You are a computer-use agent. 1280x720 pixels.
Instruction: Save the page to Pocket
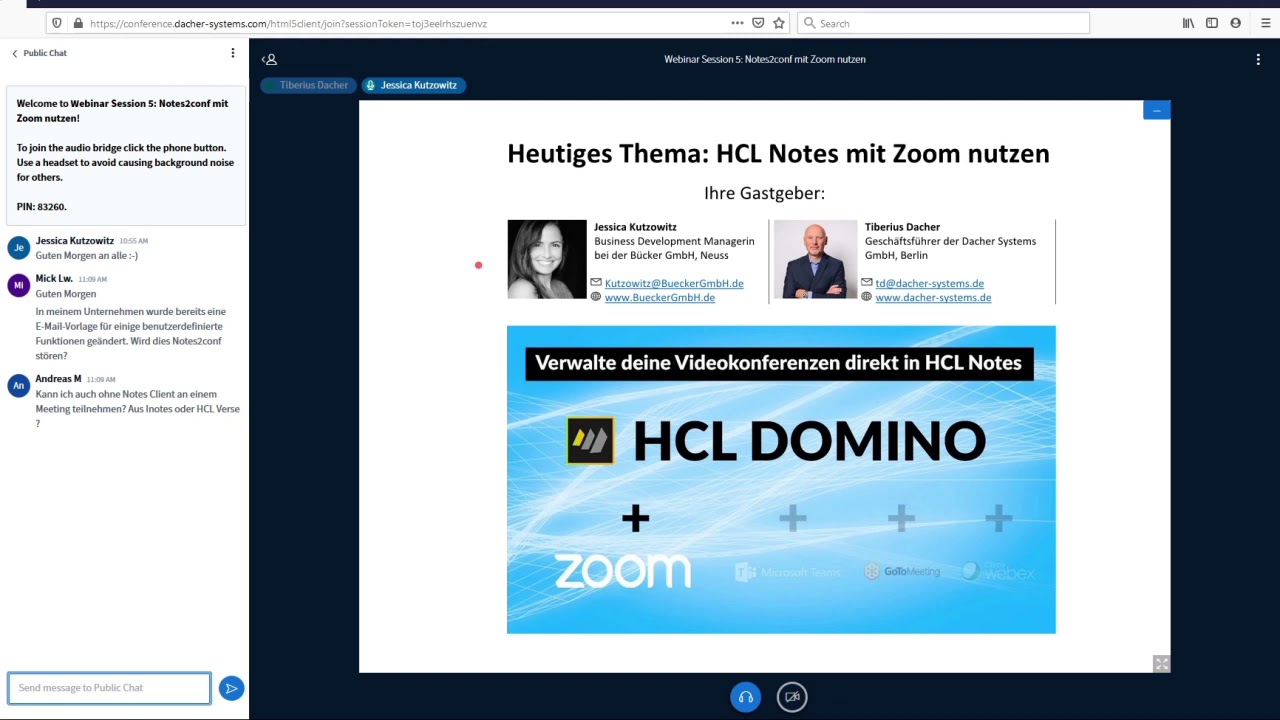758,23
